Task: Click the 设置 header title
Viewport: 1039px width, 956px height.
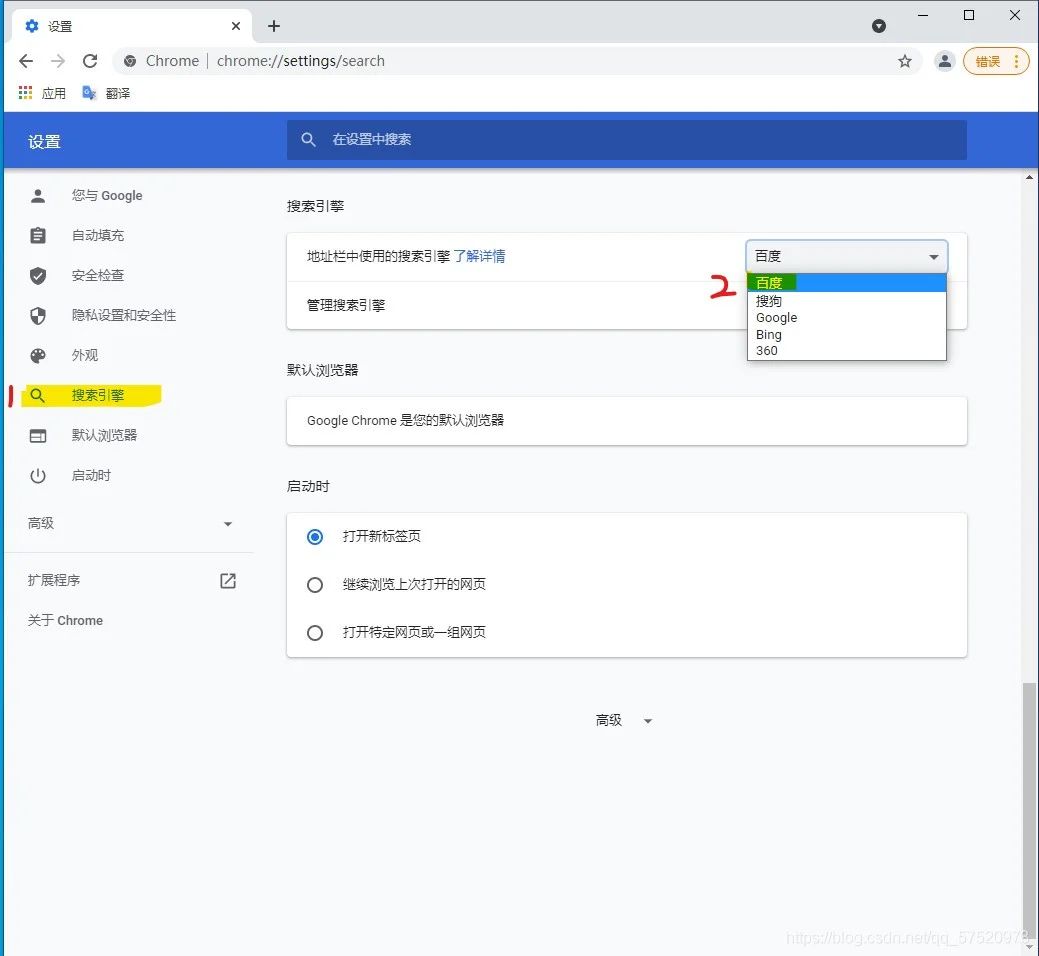Action: click(x=44, y=142)
